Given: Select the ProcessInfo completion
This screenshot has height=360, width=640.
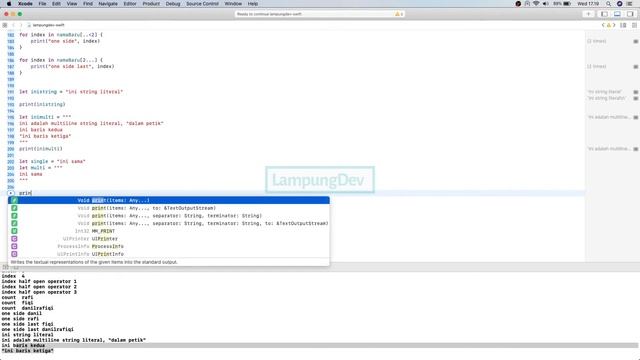Looking at the screenshot, I should pyautogui.click(x=169, y=246).
